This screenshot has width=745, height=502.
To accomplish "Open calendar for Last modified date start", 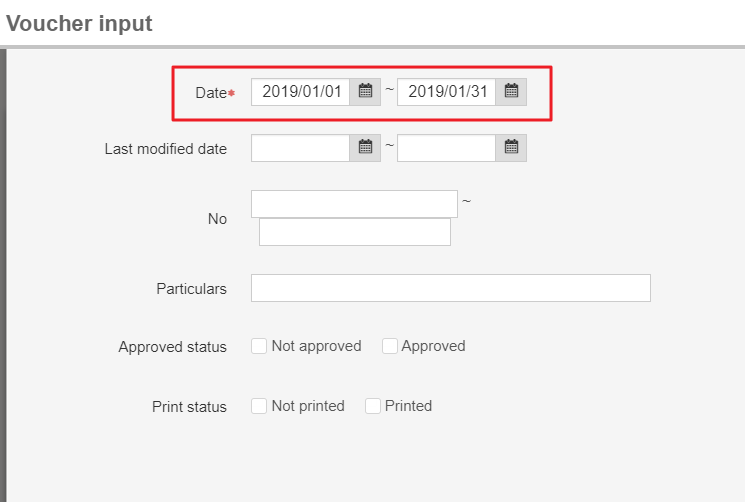I will click(365, 148).
